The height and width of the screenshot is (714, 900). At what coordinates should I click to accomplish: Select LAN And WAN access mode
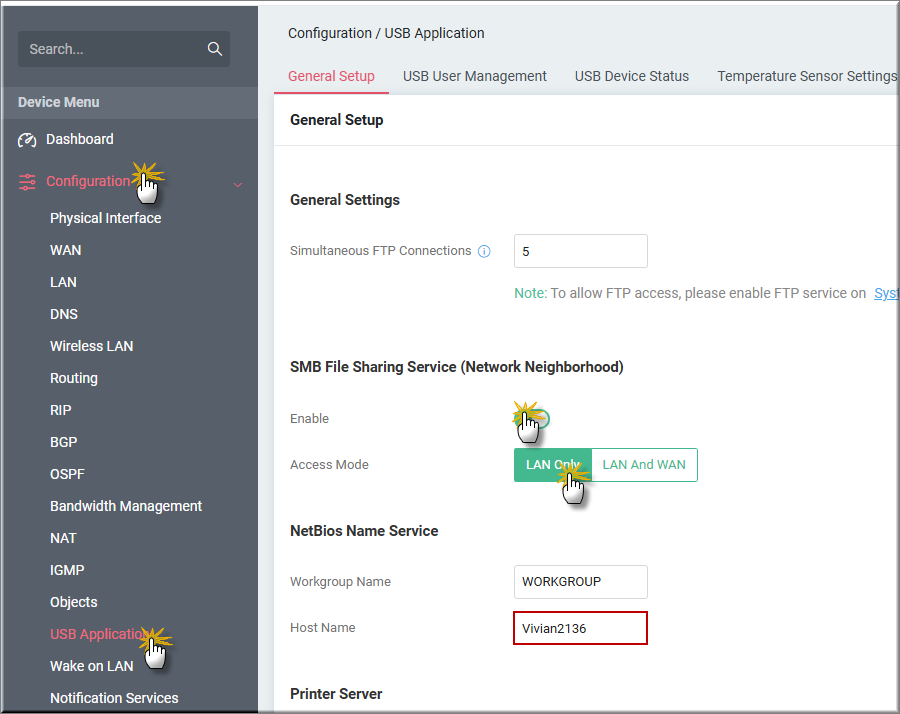coord(644,465)
